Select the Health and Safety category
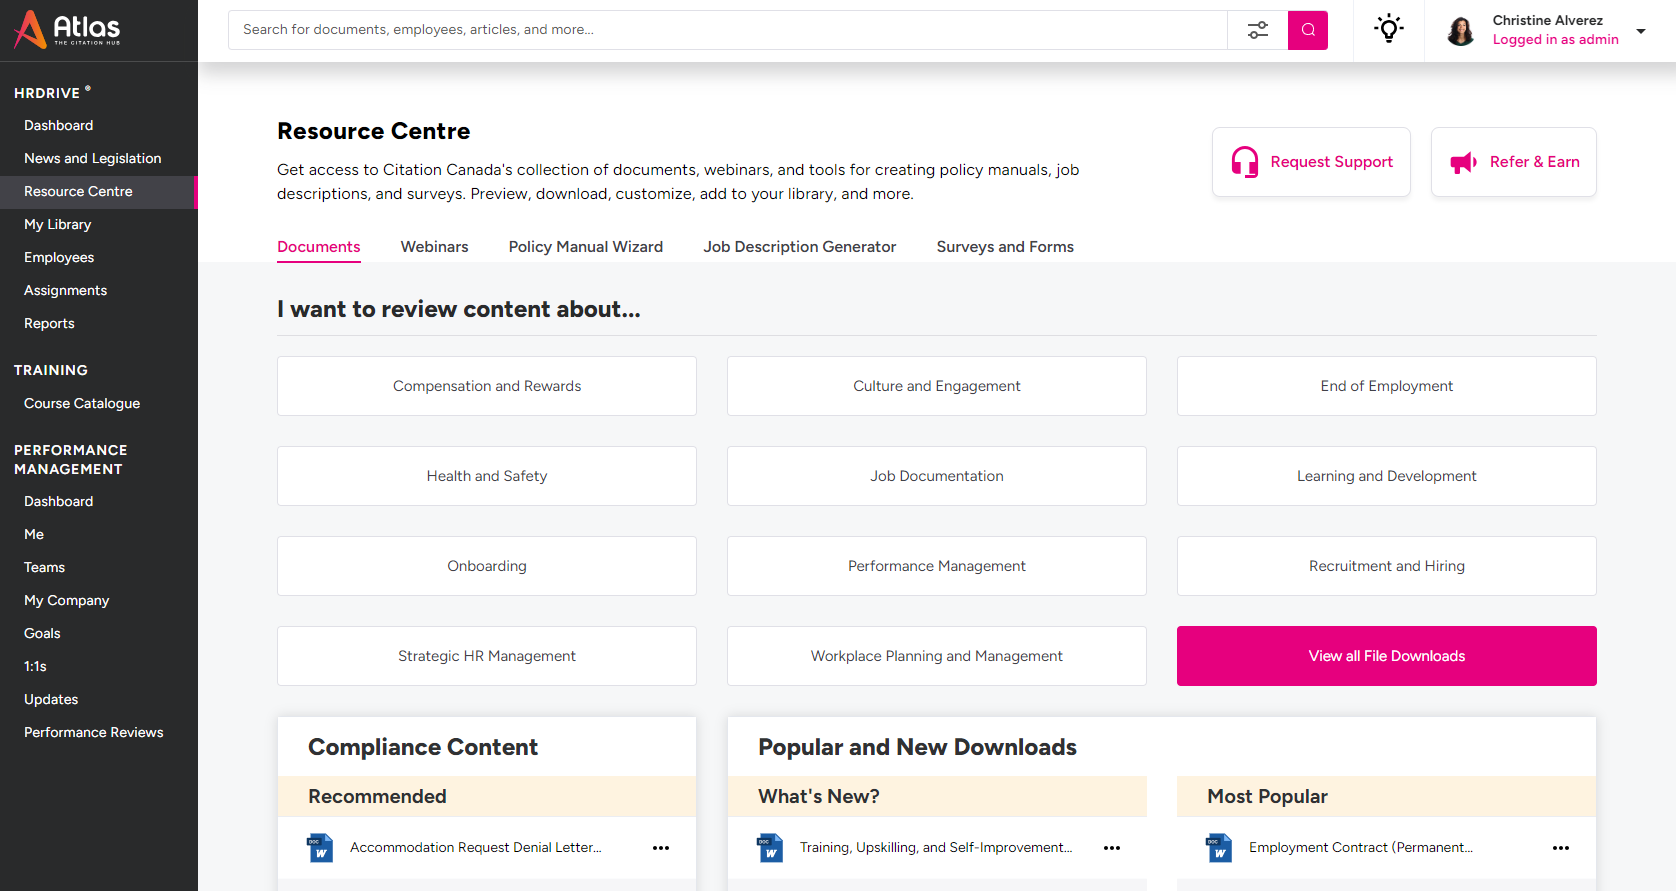This screenshot has height=891, width=1676. tap(487, 476)
